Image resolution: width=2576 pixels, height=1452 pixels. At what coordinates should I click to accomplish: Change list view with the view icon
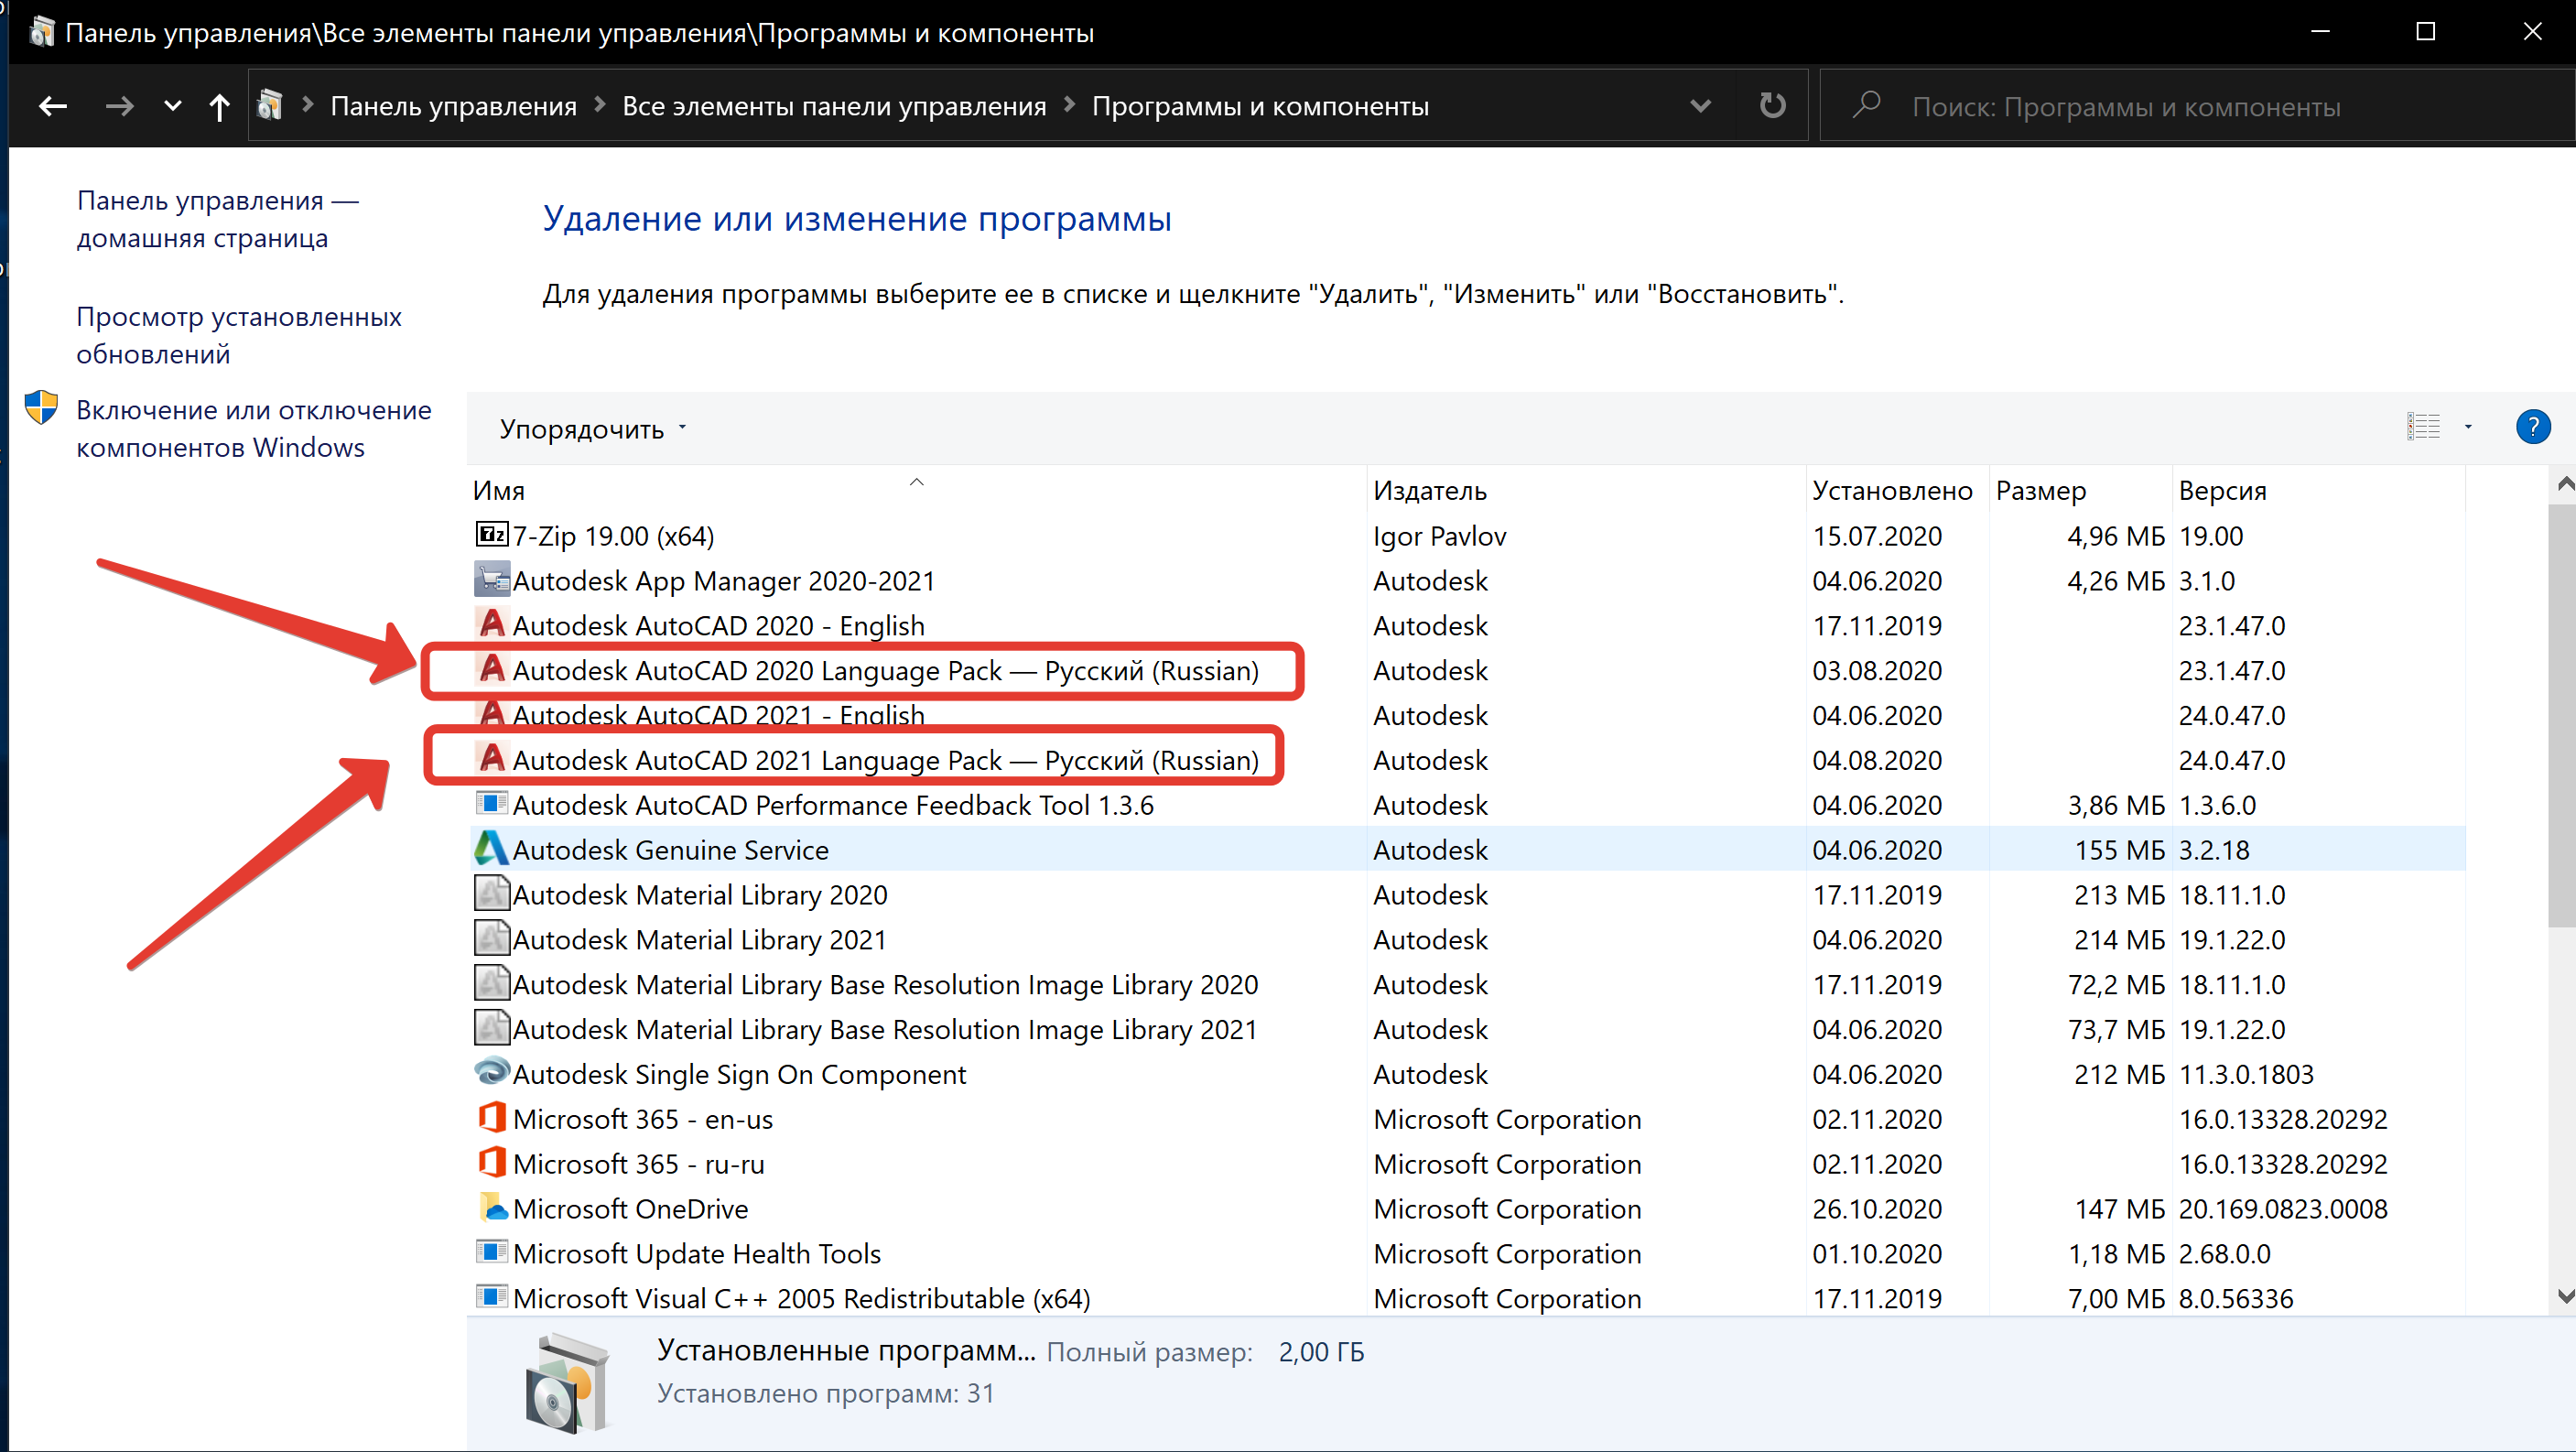[2423, 427]
